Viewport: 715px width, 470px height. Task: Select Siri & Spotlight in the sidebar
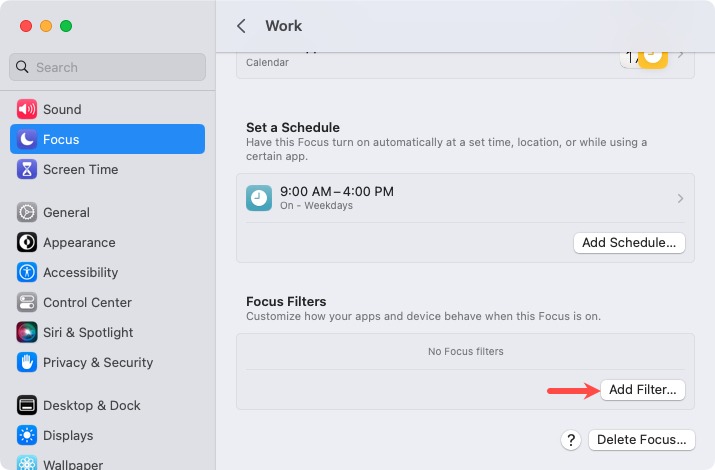[x=107, y=332]
